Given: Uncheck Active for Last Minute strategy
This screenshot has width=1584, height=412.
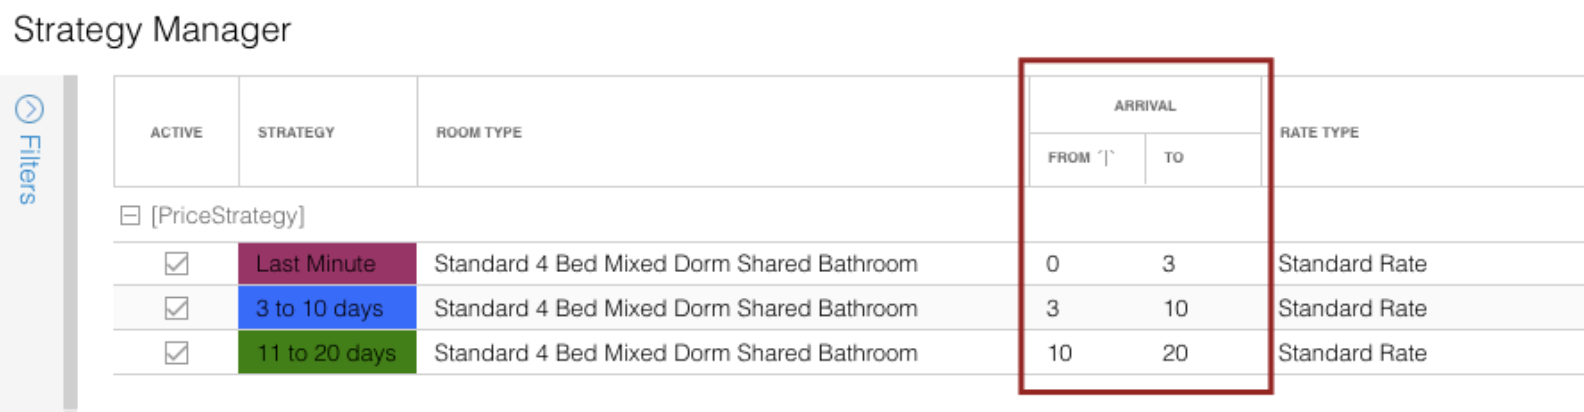Looking at the screenshot, I should tap(176, 264).
